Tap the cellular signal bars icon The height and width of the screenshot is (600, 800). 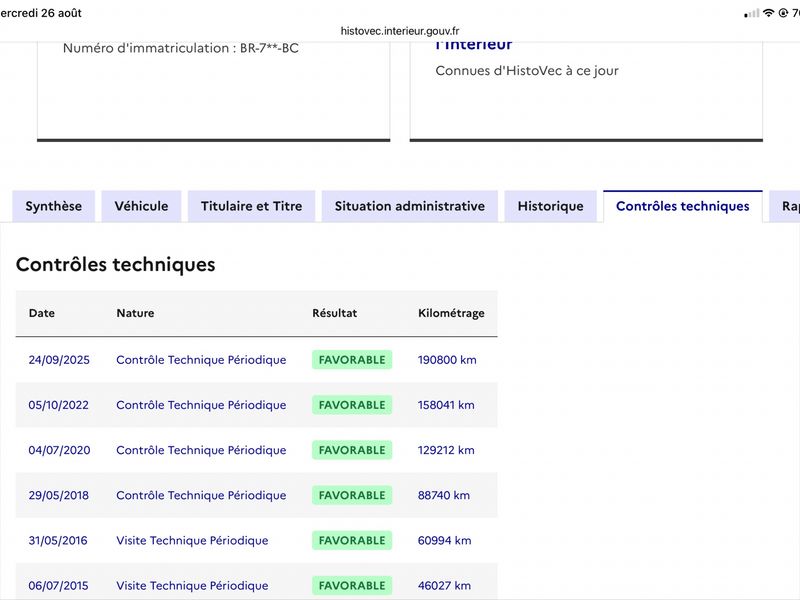[752, 13]
